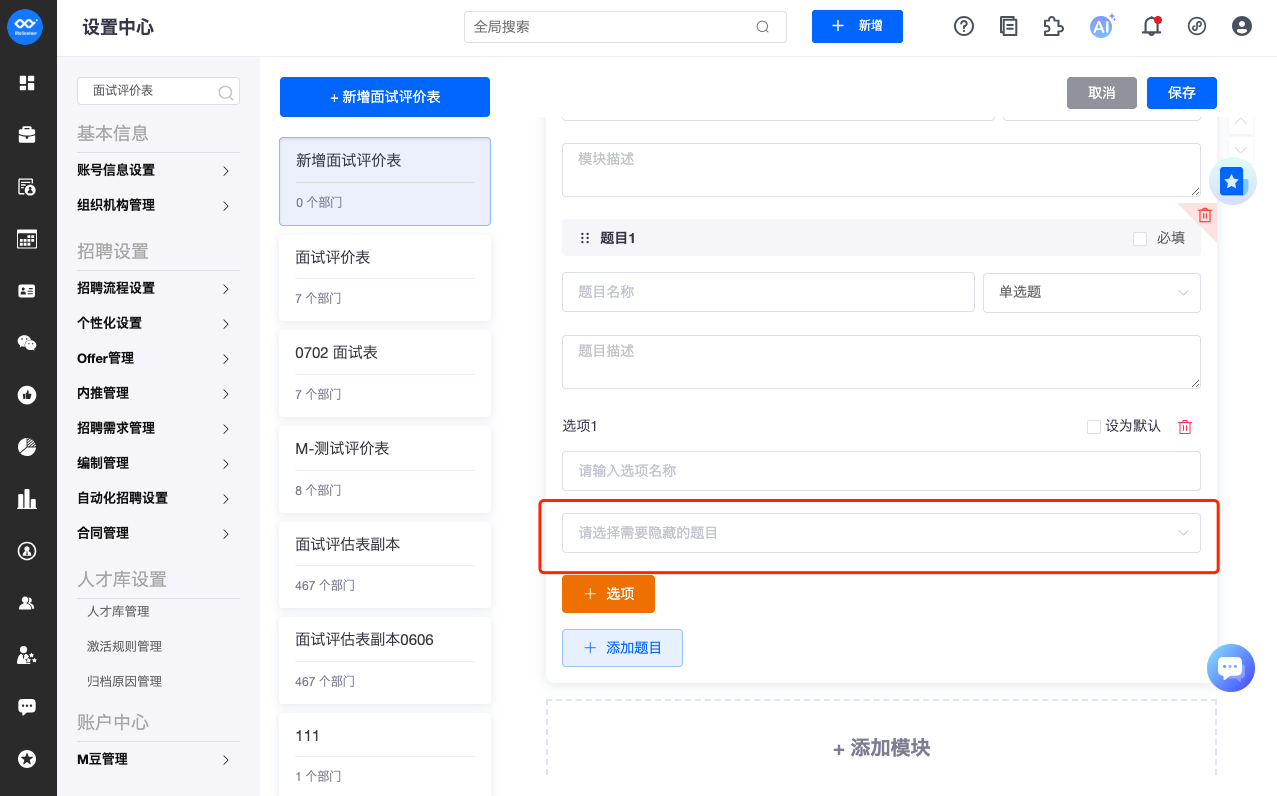Click the 题目名称 input field

pyautogui.click(x=768, y=292)
